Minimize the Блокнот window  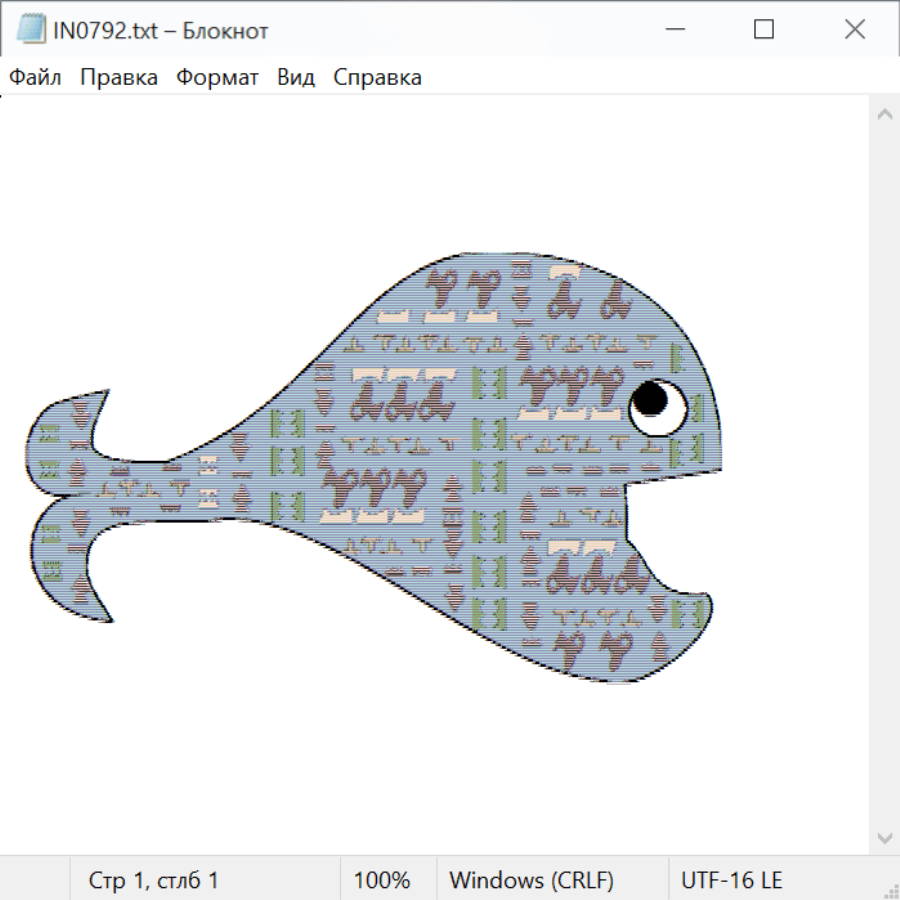click(x=673, y=30)
